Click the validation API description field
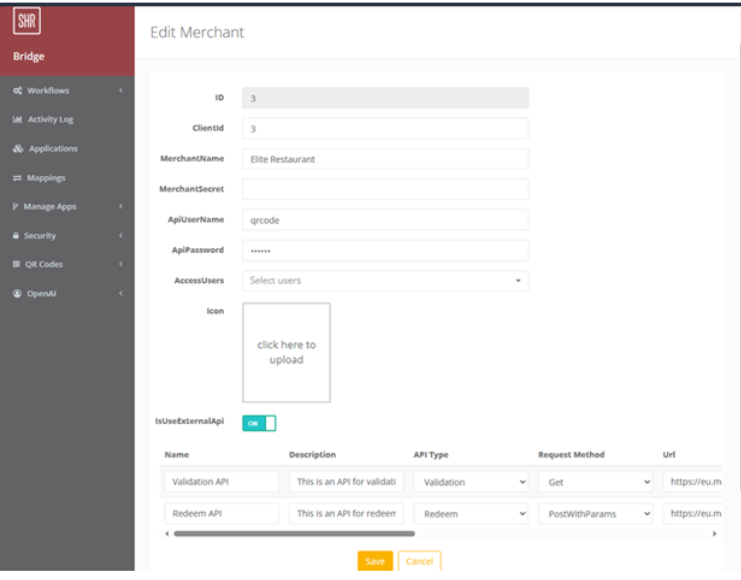The image size is (741, 580). 346,482
